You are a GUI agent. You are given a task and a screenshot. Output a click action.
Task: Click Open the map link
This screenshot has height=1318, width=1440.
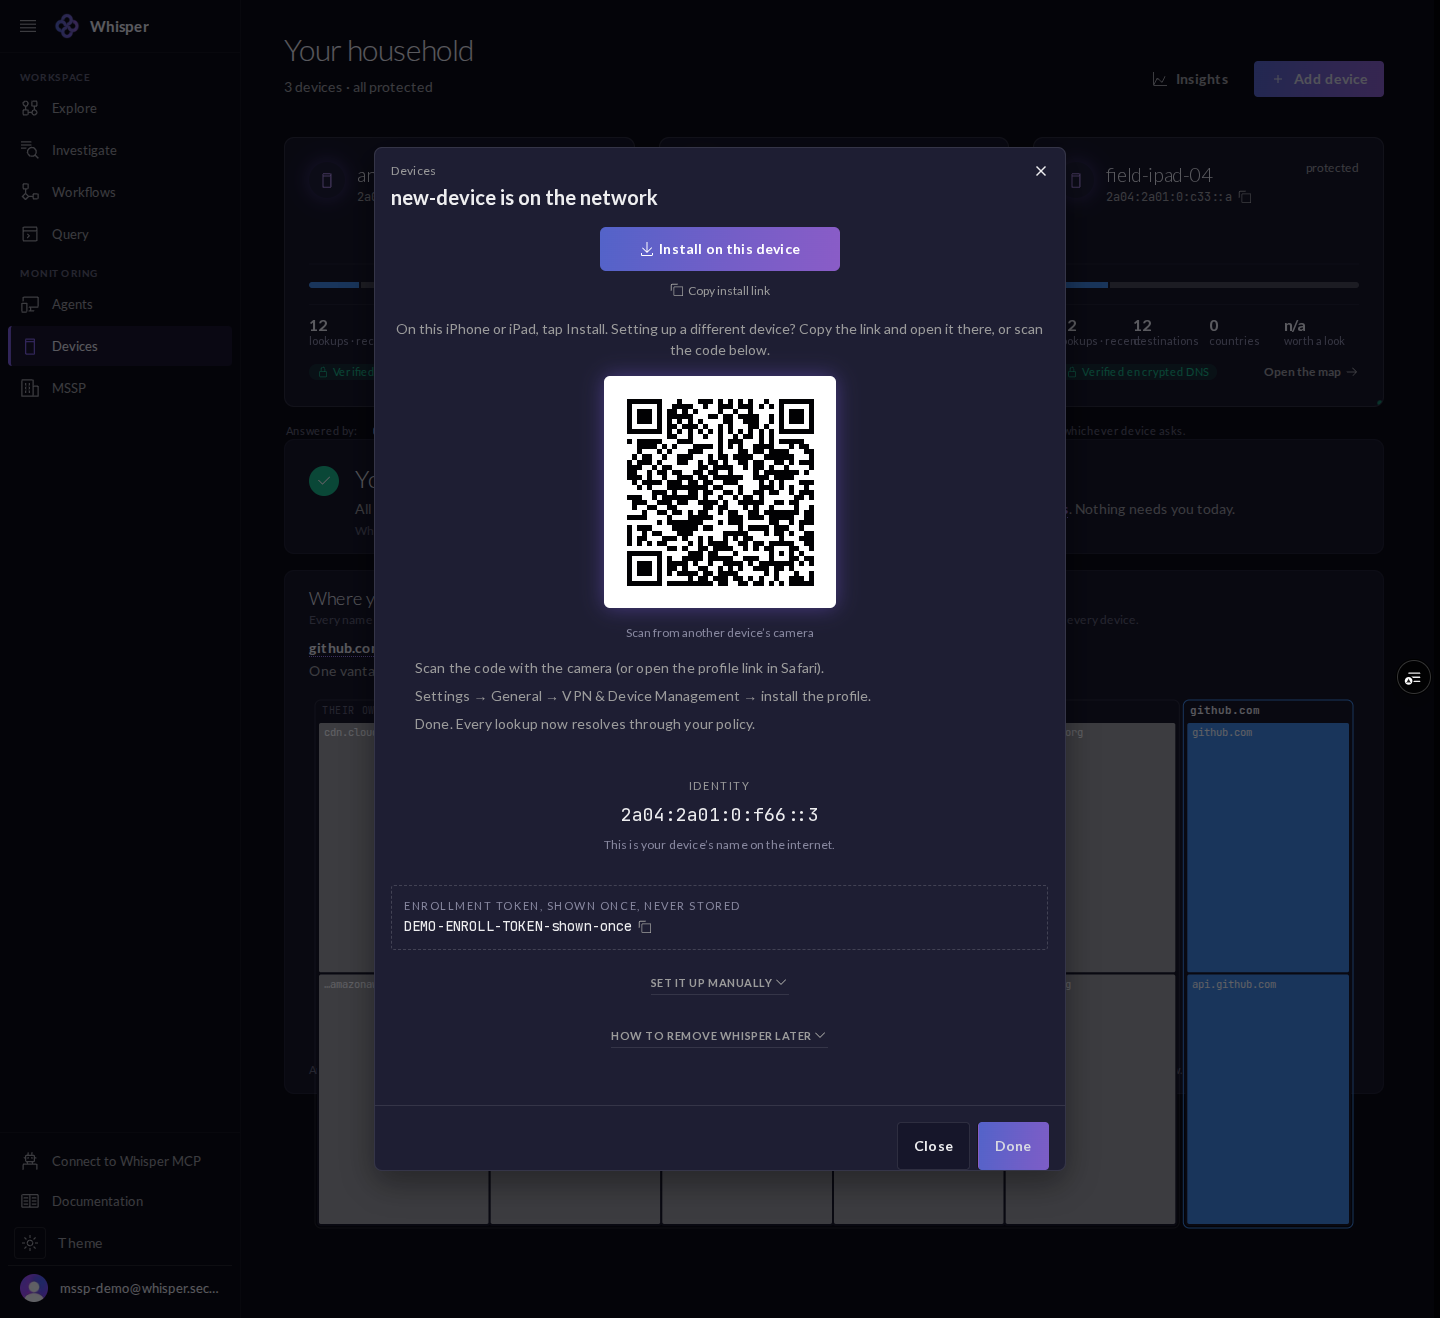coord(1311,372)
